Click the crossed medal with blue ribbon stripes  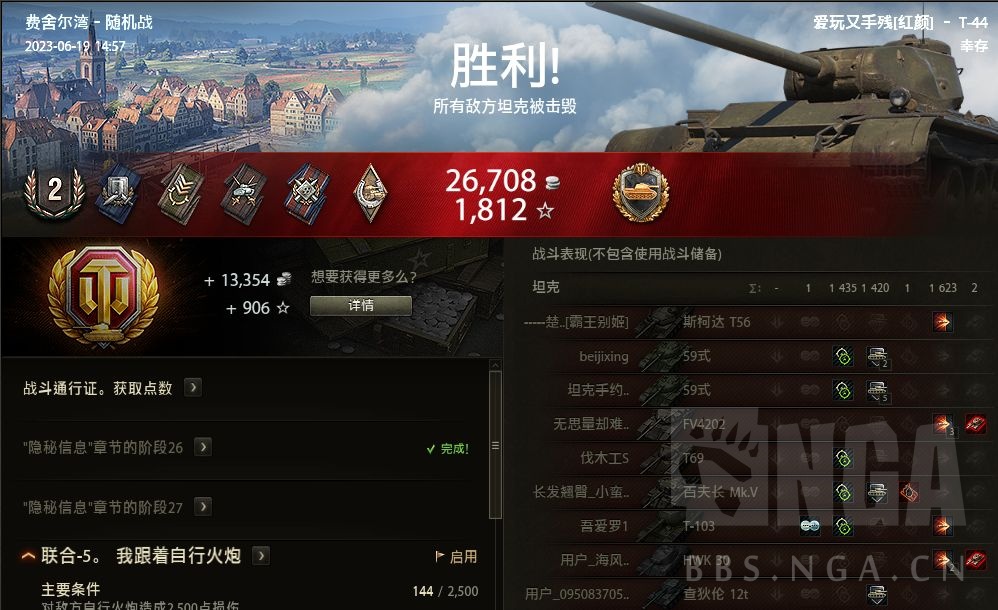click(307, 194)
